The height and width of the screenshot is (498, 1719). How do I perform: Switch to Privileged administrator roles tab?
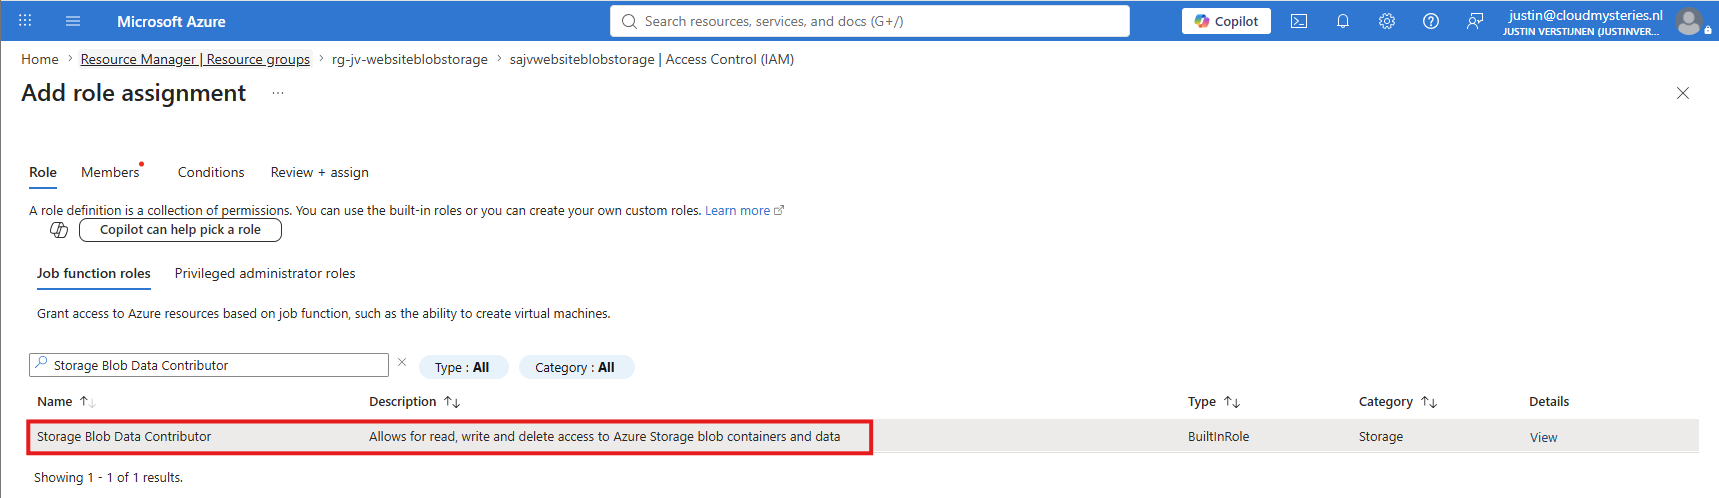(x=265, y=273)
